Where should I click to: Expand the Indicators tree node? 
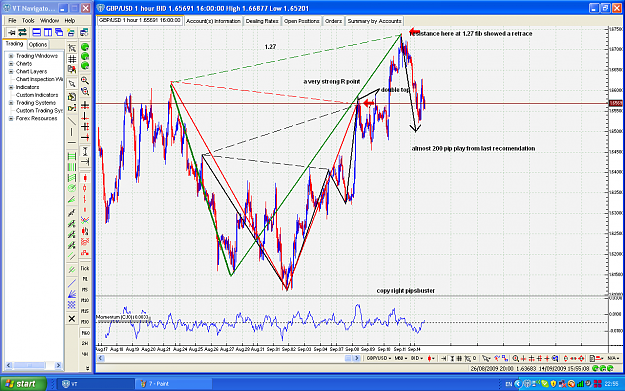coord(11,87)
